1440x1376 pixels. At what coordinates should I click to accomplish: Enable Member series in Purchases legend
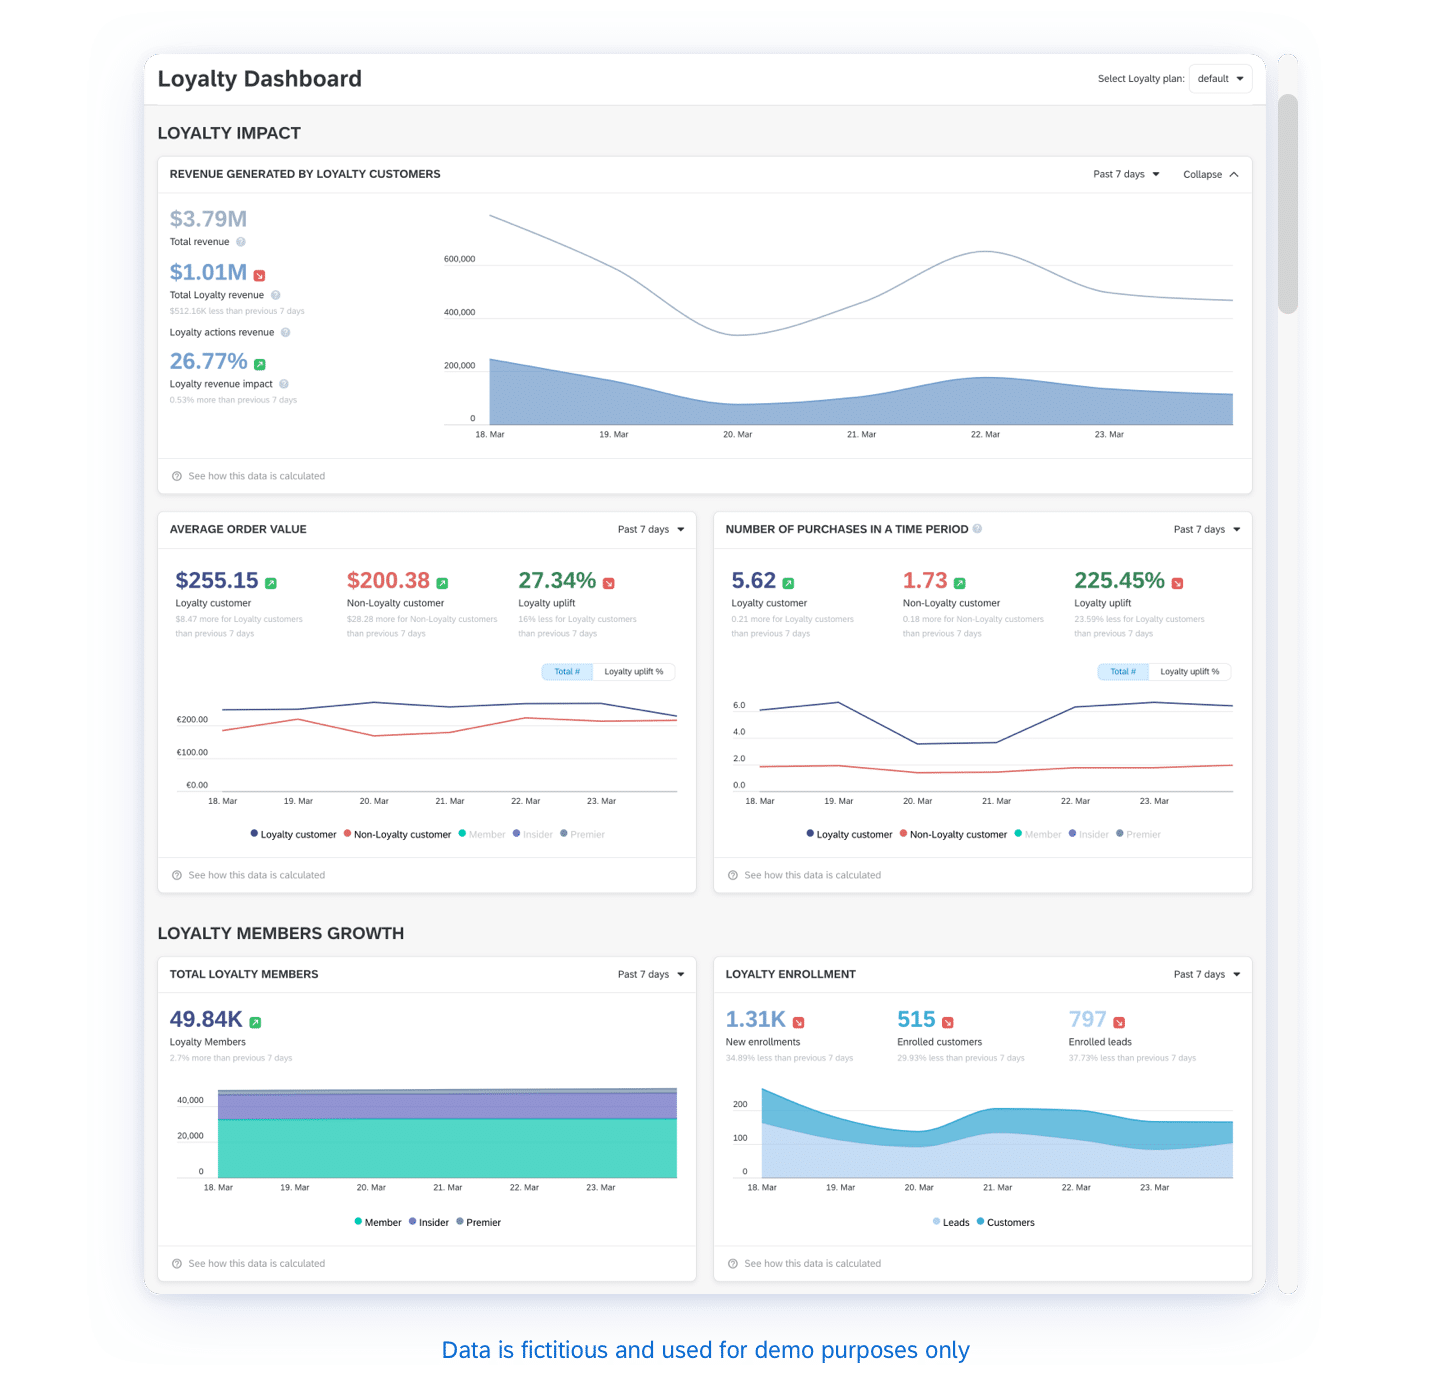click(1038, 834)
